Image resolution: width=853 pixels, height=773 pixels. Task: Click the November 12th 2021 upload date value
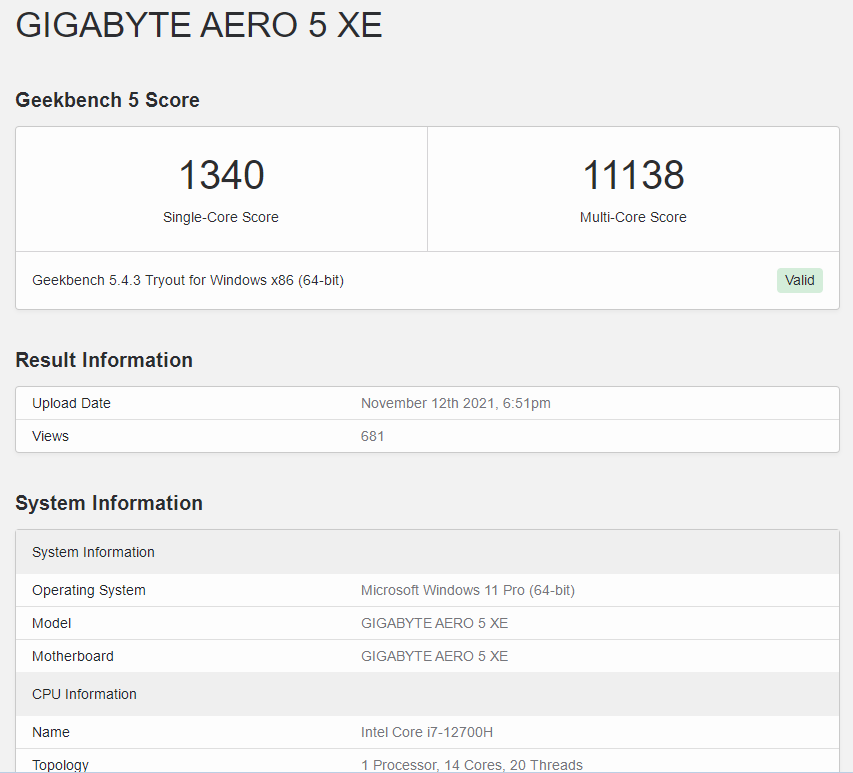tap(455, 403)
